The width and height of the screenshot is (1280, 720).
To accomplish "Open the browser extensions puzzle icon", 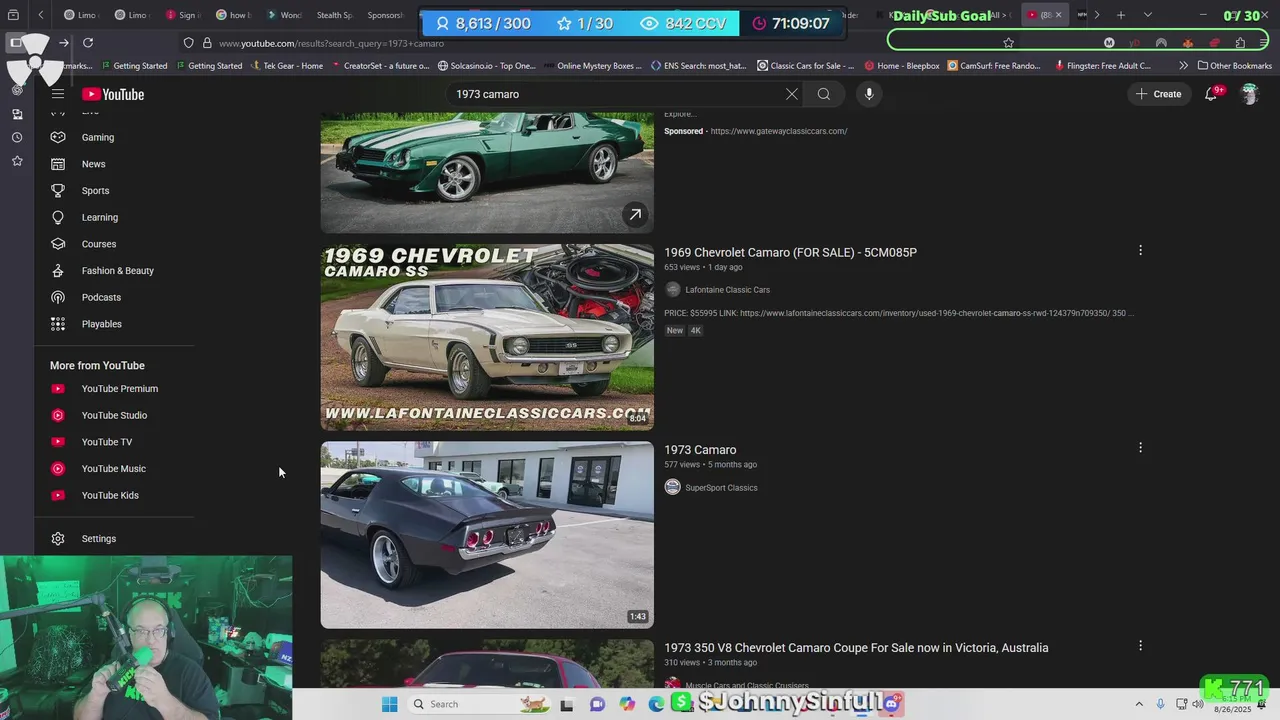I will [x=1240, y=43].
